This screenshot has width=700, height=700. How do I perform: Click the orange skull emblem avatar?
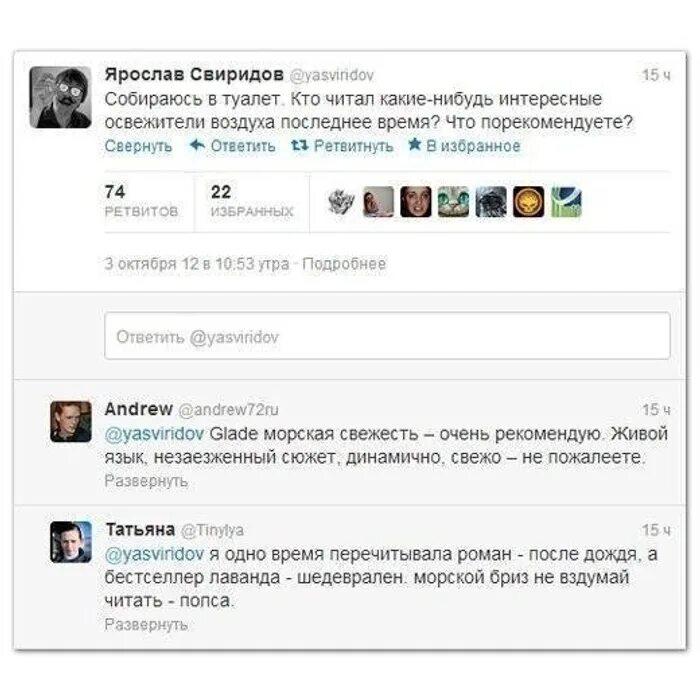click(x=529, y=202)
